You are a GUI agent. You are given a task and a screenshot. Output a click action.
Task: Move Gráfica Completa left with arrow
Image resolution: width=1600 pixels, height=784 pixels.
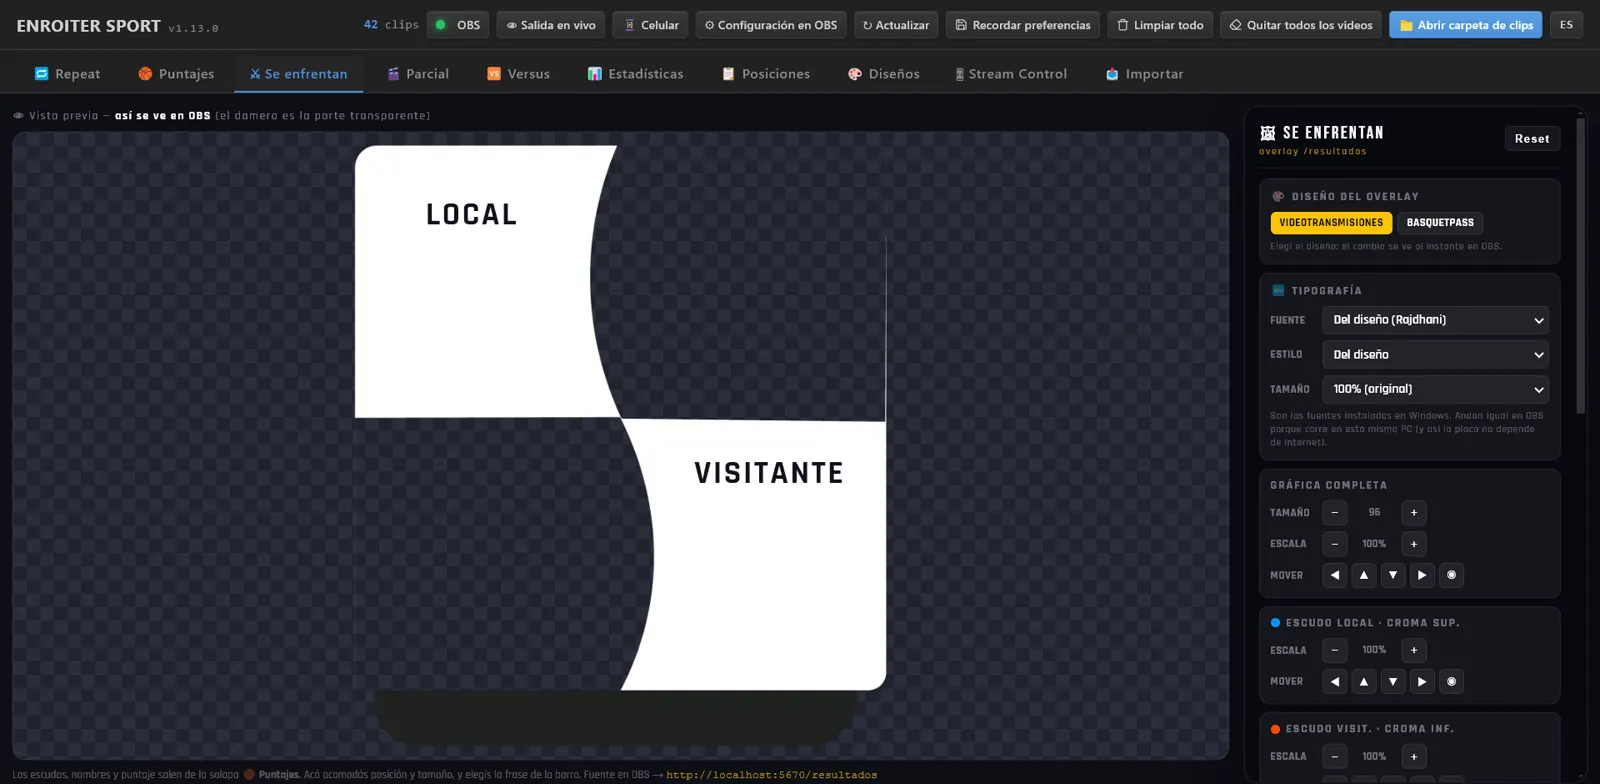tap(1335, 575)
